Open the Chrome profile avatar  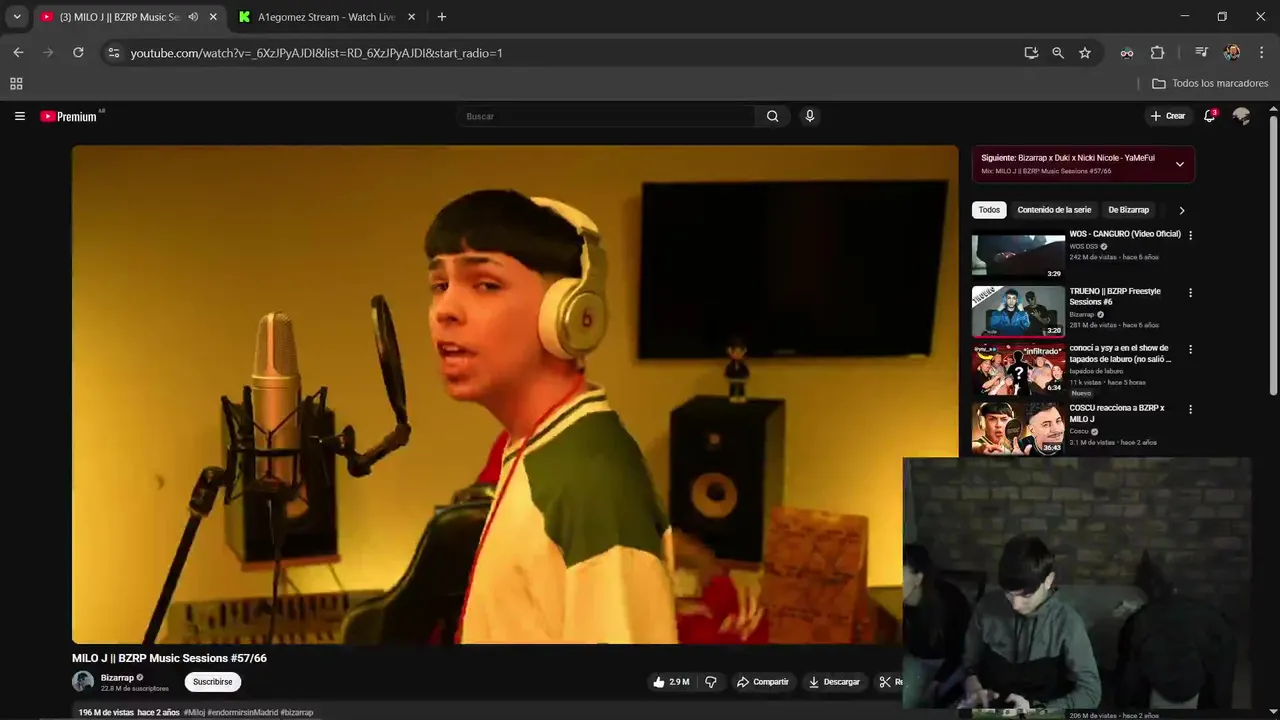coord(1232,53)
